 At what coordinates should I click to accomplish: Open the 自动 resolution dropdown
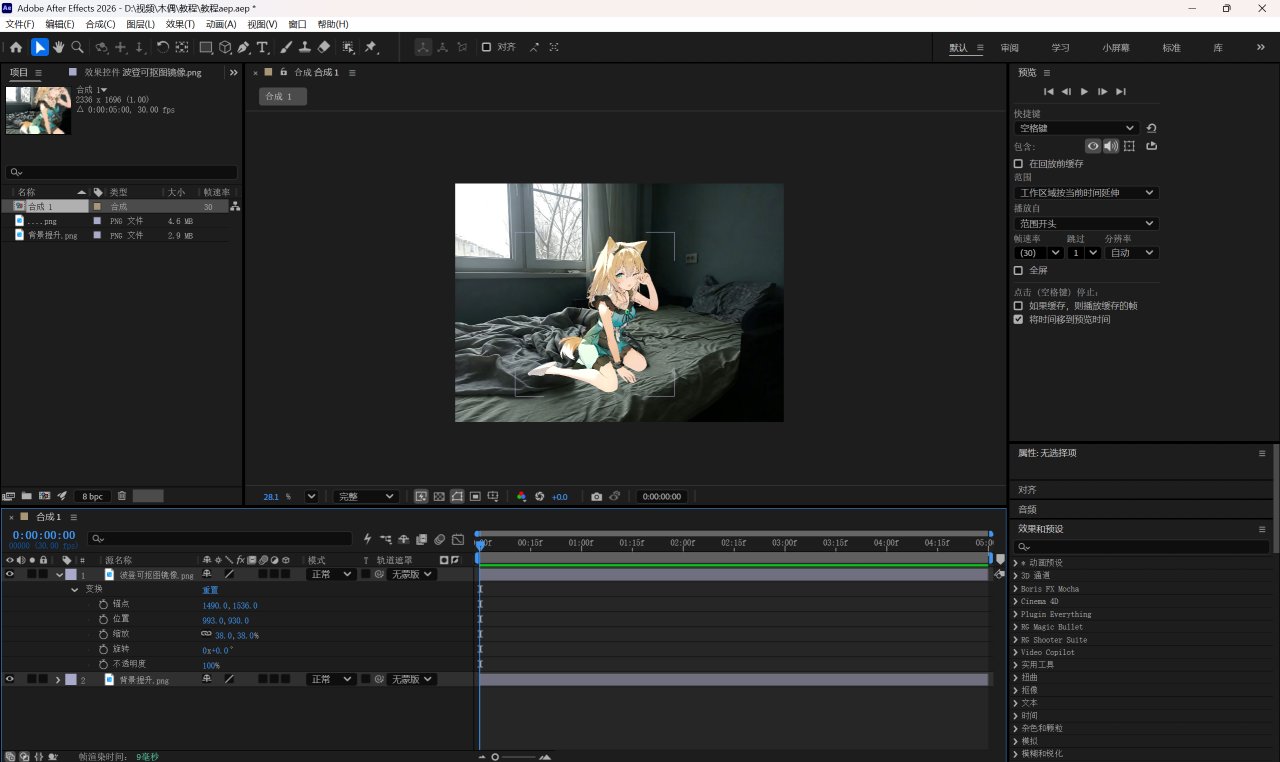tap(1132, 253)
